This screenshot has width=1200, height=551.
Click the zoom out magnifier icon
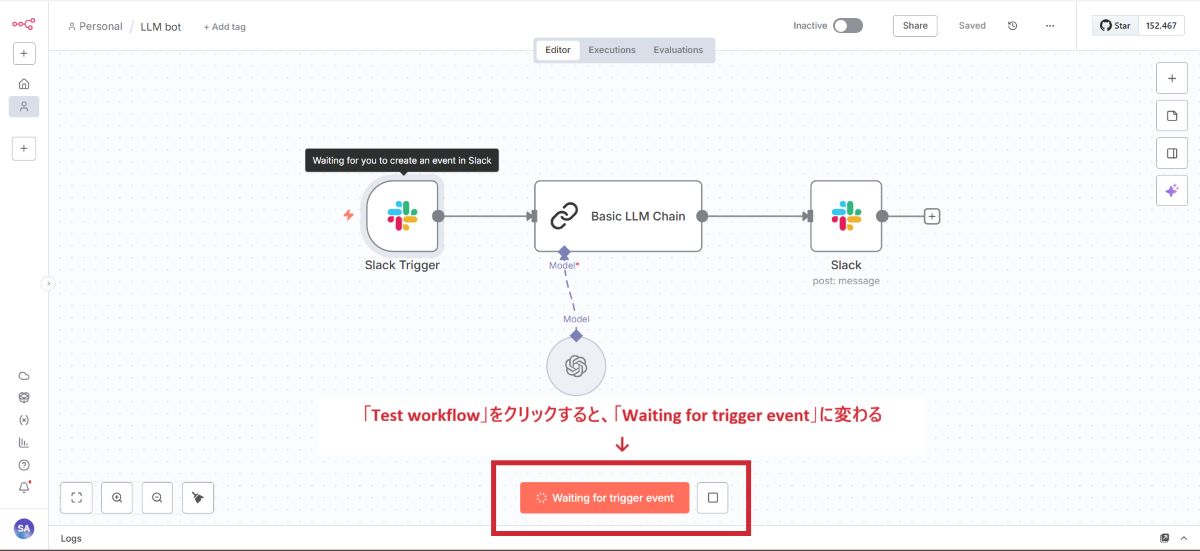157,497
